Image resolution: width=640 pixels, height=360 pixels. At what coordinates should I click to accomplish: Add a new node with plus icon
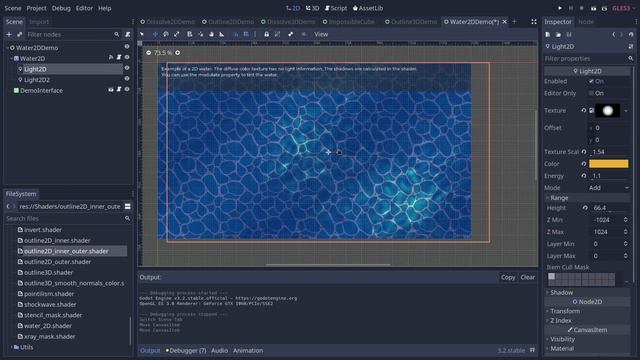point(9,35)
